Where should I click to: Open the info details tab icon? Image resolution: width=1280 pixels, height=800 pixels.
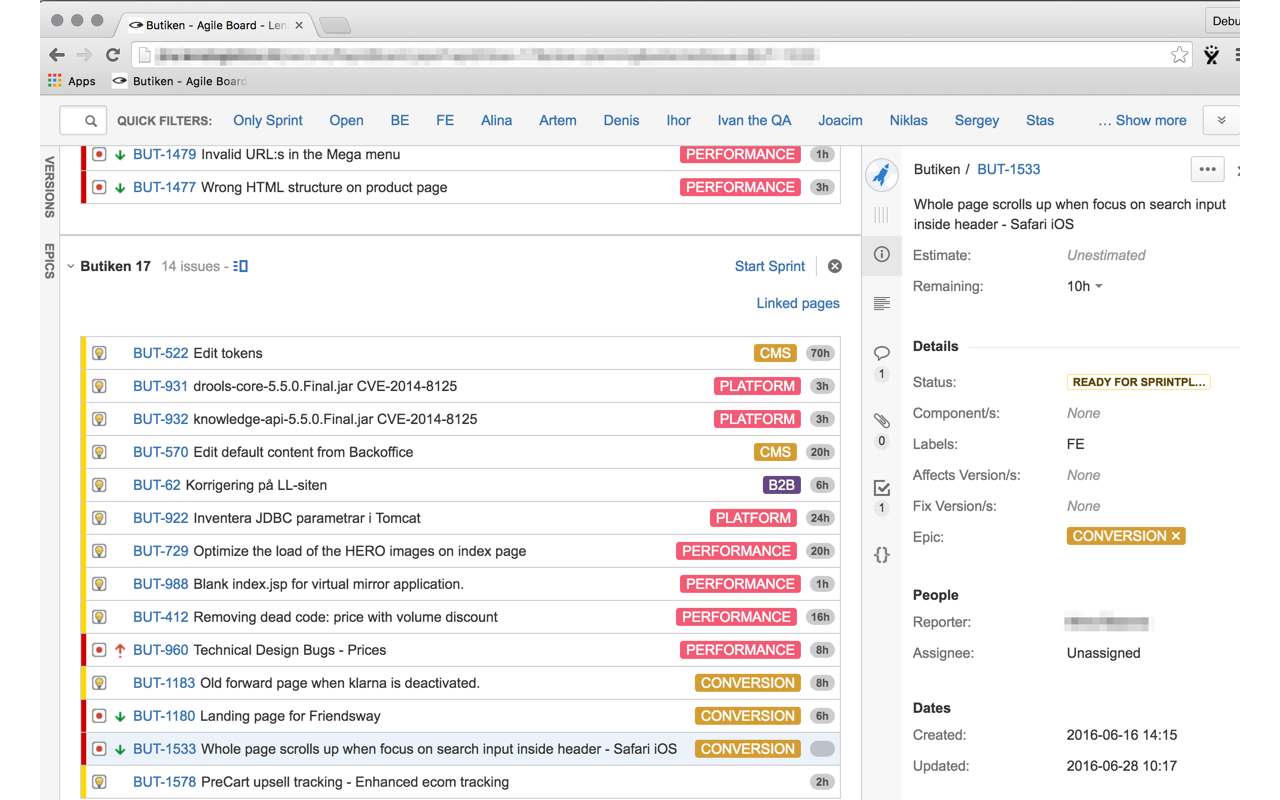tap(881, 254)
